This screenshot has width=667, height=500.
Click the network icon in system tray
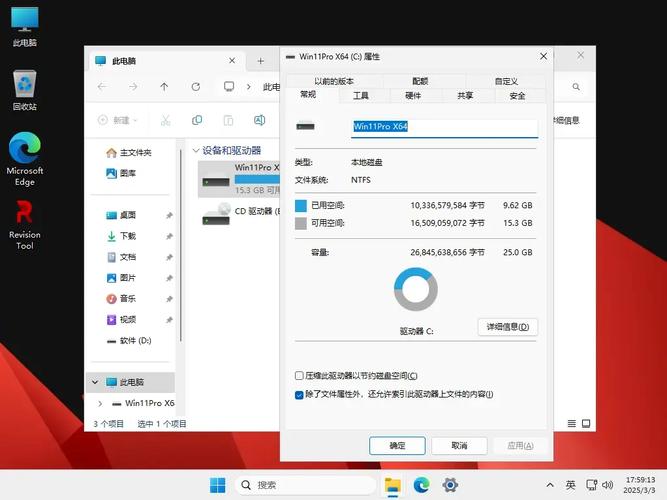pos(592,485)
